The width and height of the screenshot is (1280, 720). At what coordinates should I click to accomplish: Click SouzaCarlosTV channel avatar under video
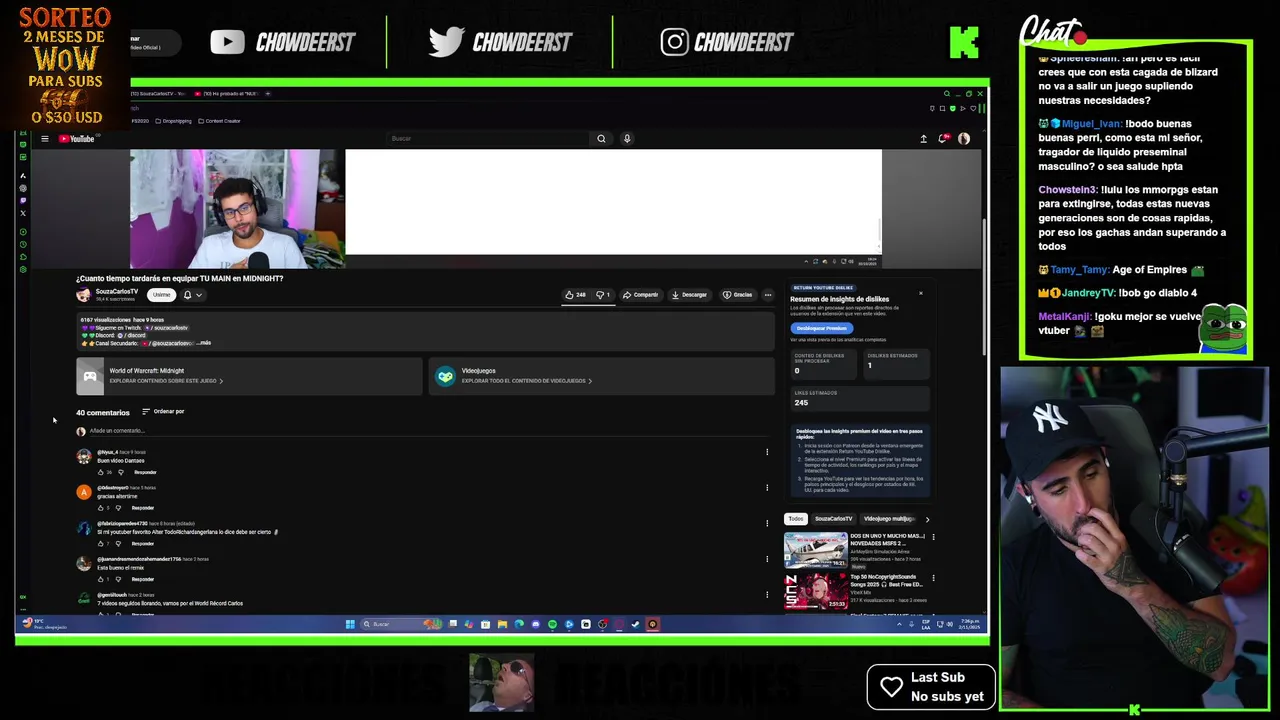click(x=83, y=295)
